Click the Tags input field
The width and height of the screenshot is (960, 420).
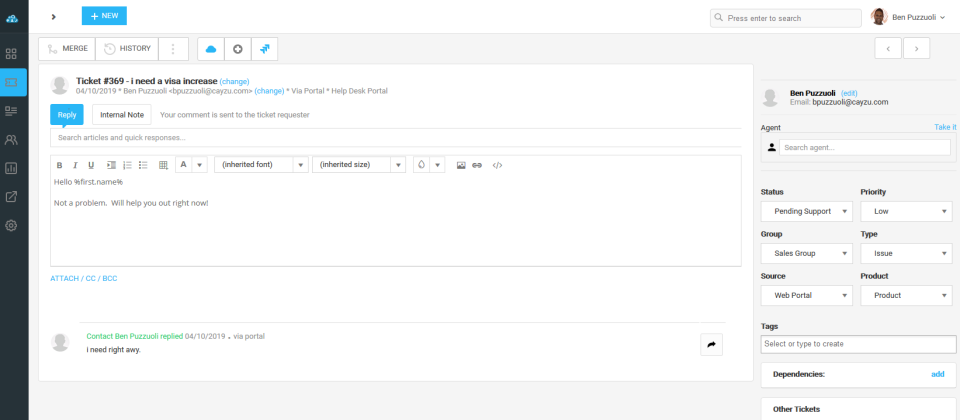(858, 344)
